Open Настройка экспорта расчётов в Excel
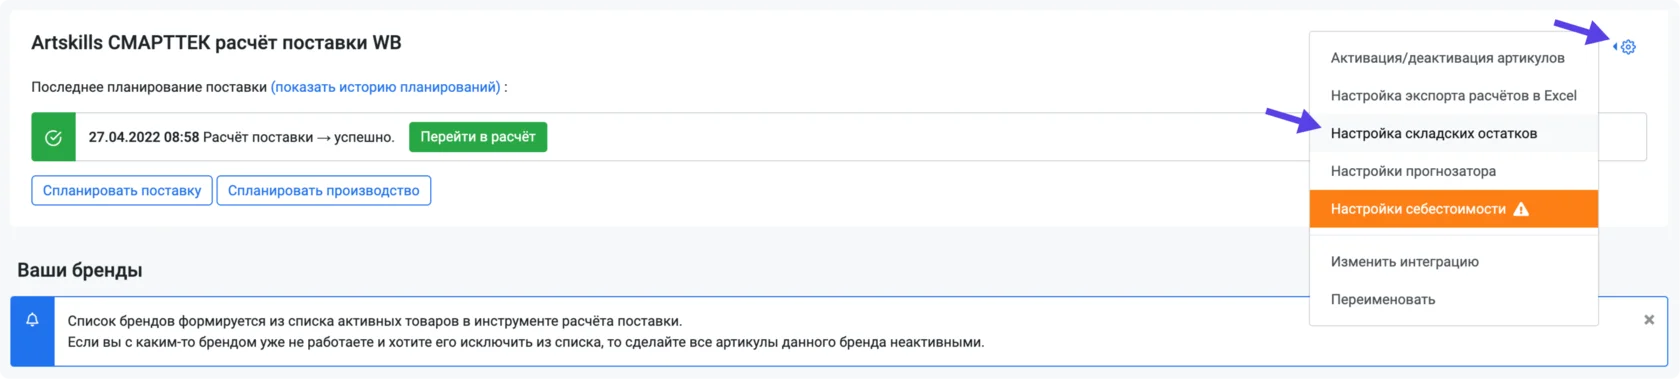Screen dimensions: 1680x379 [x=1454, y=96]
